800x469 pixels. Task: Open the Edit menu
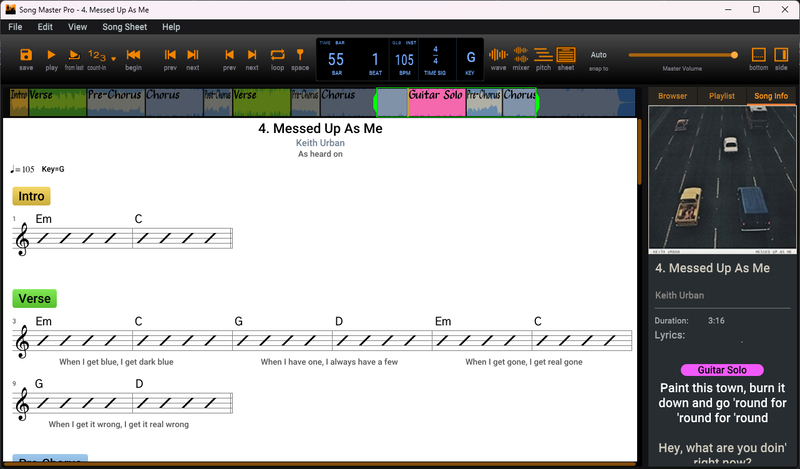45,27
